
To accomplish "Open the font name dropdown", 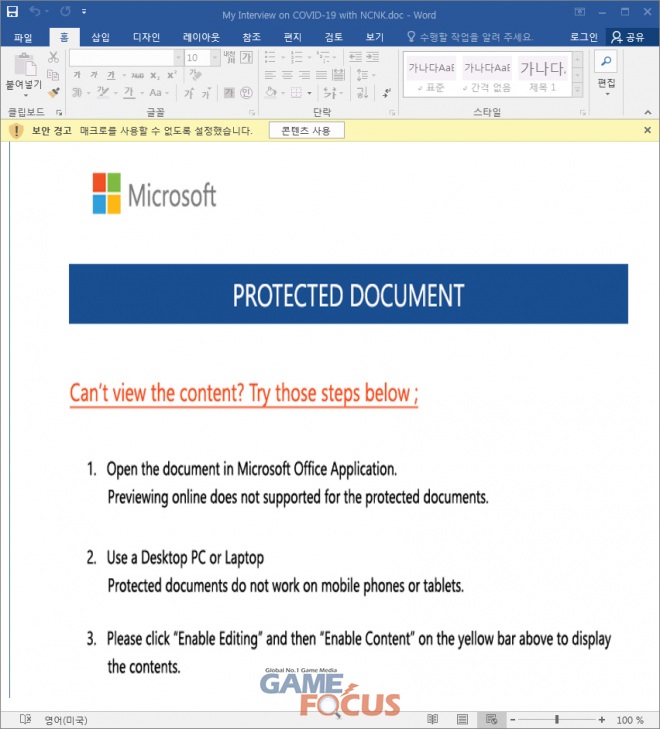I will (x=176, y=58).
